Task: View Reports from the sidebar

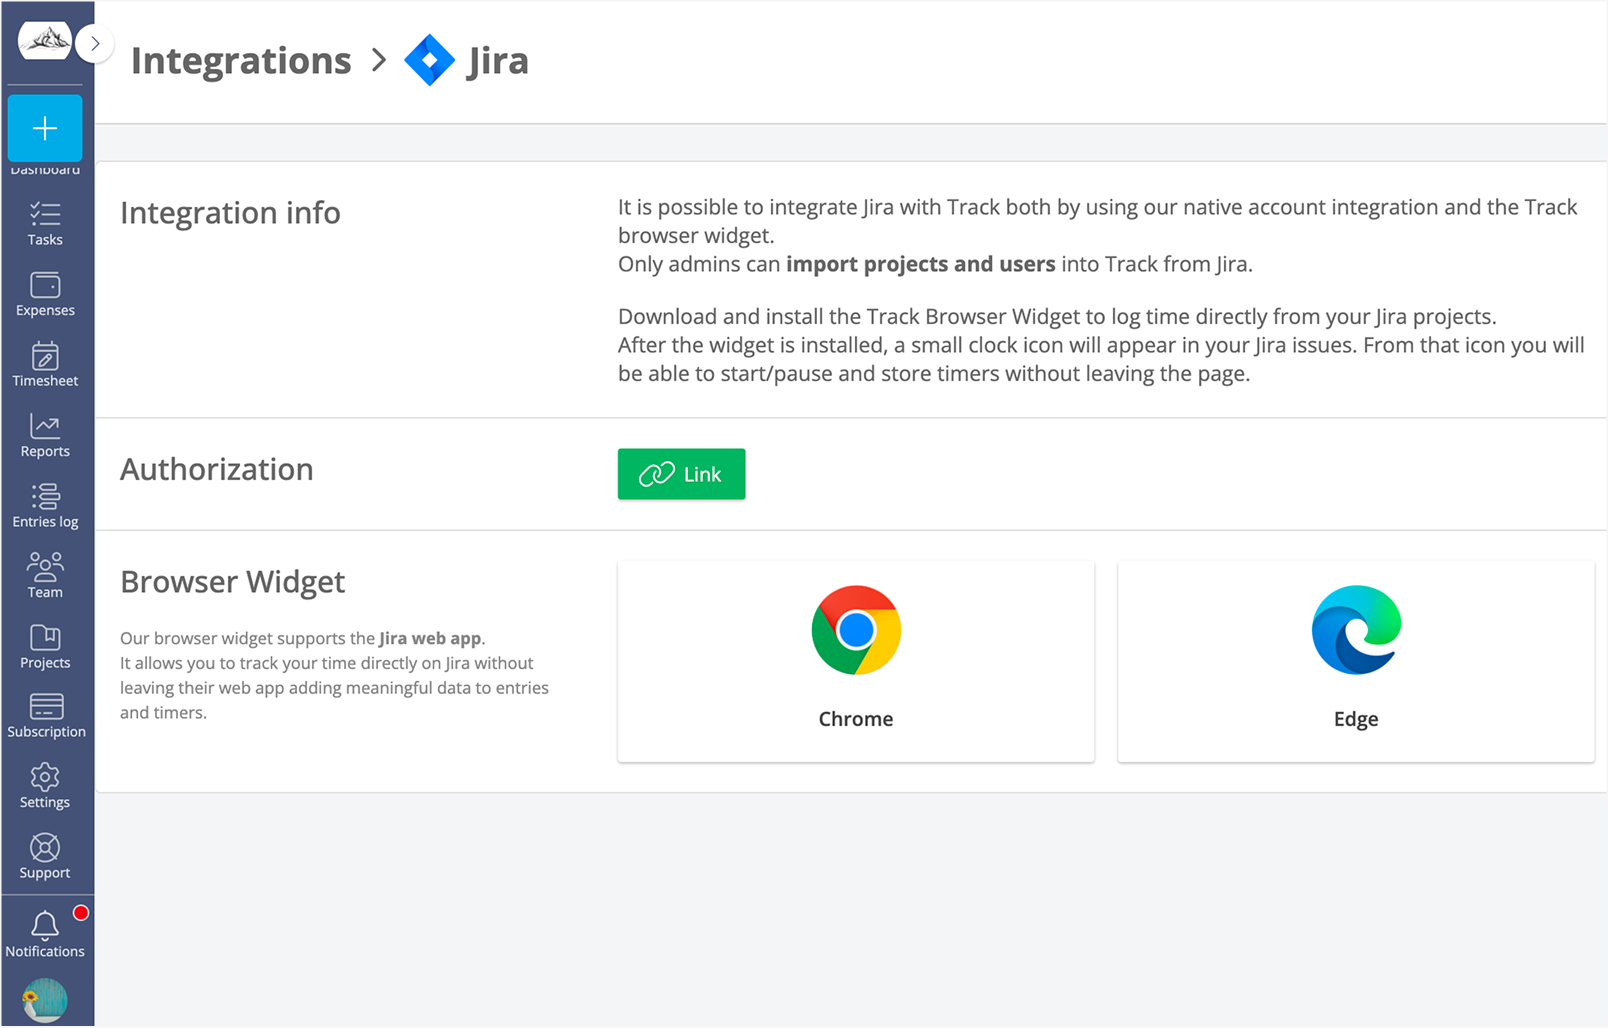Action: click(x=45, y=436)
